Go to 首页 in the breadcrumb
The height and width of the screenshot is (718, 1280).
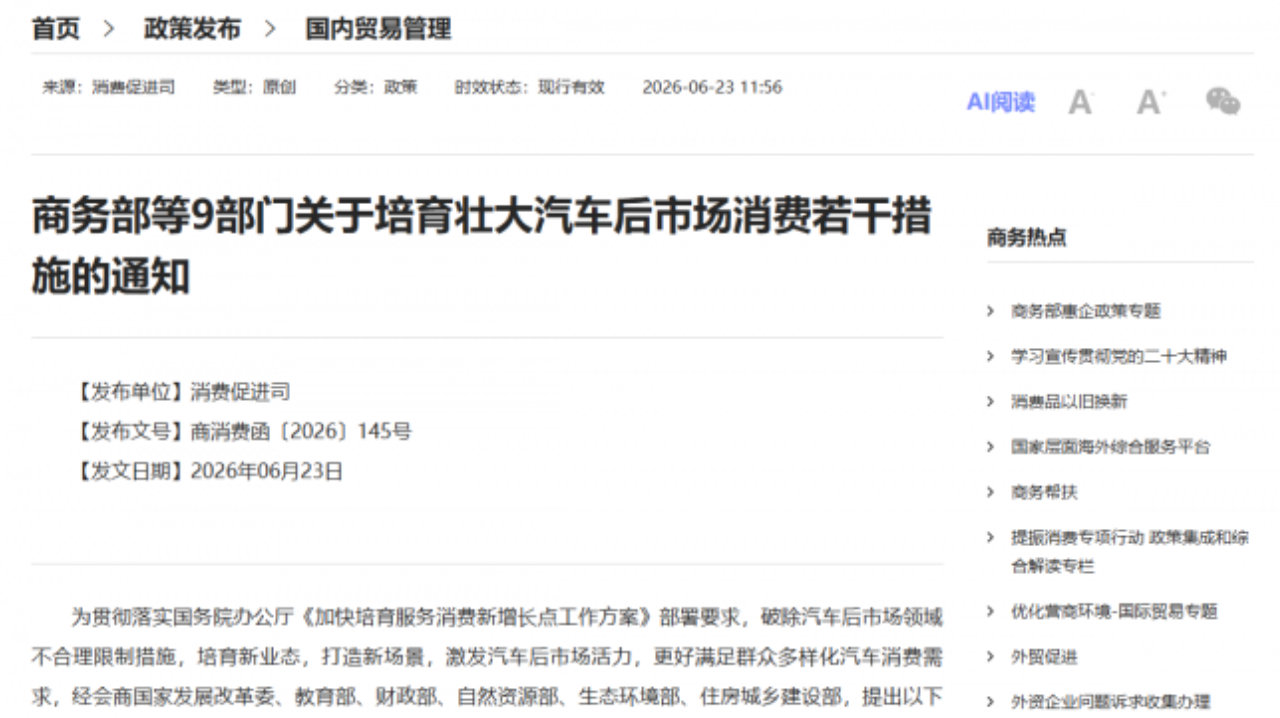tap(56, 29)
